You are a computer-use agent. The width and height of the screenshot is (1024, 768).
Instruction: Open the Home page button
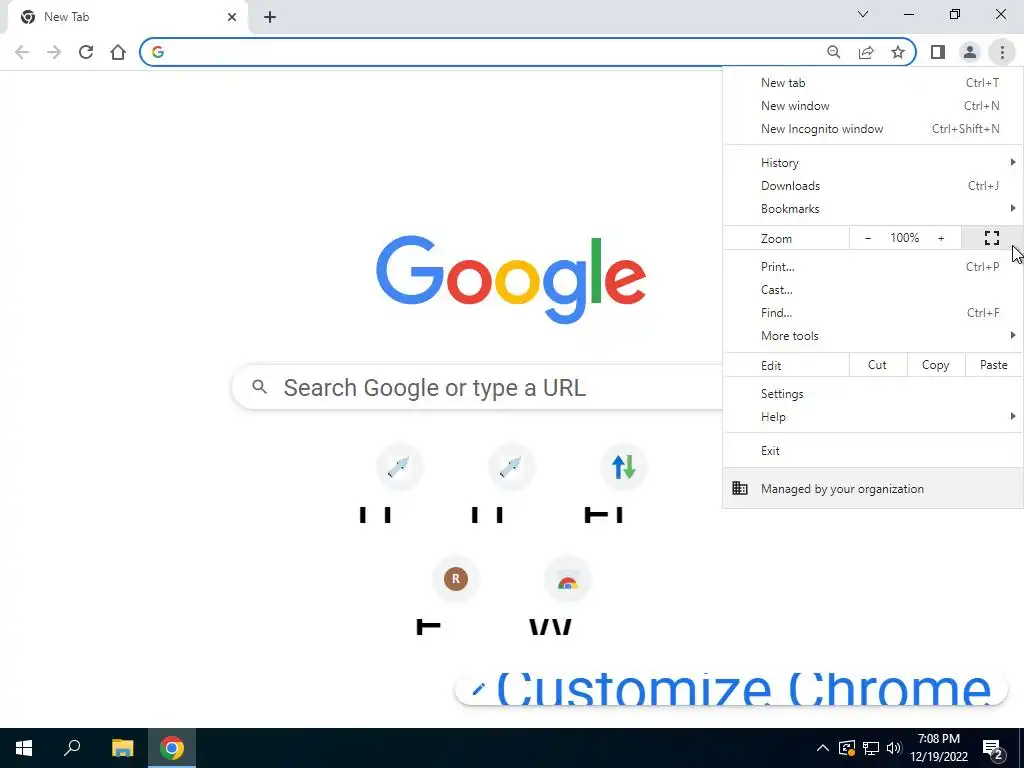coord(118,52)
